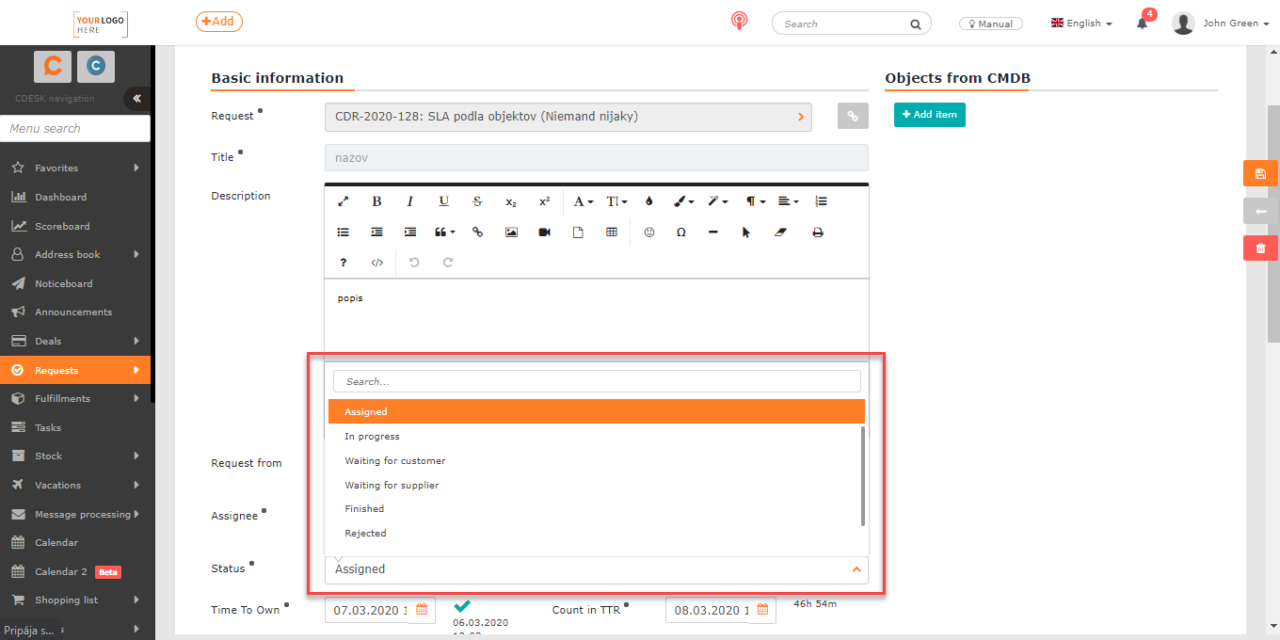This screenshot has width=1280, height=640.
Task: Select the Assigned status option
Action: click(596, 412)
